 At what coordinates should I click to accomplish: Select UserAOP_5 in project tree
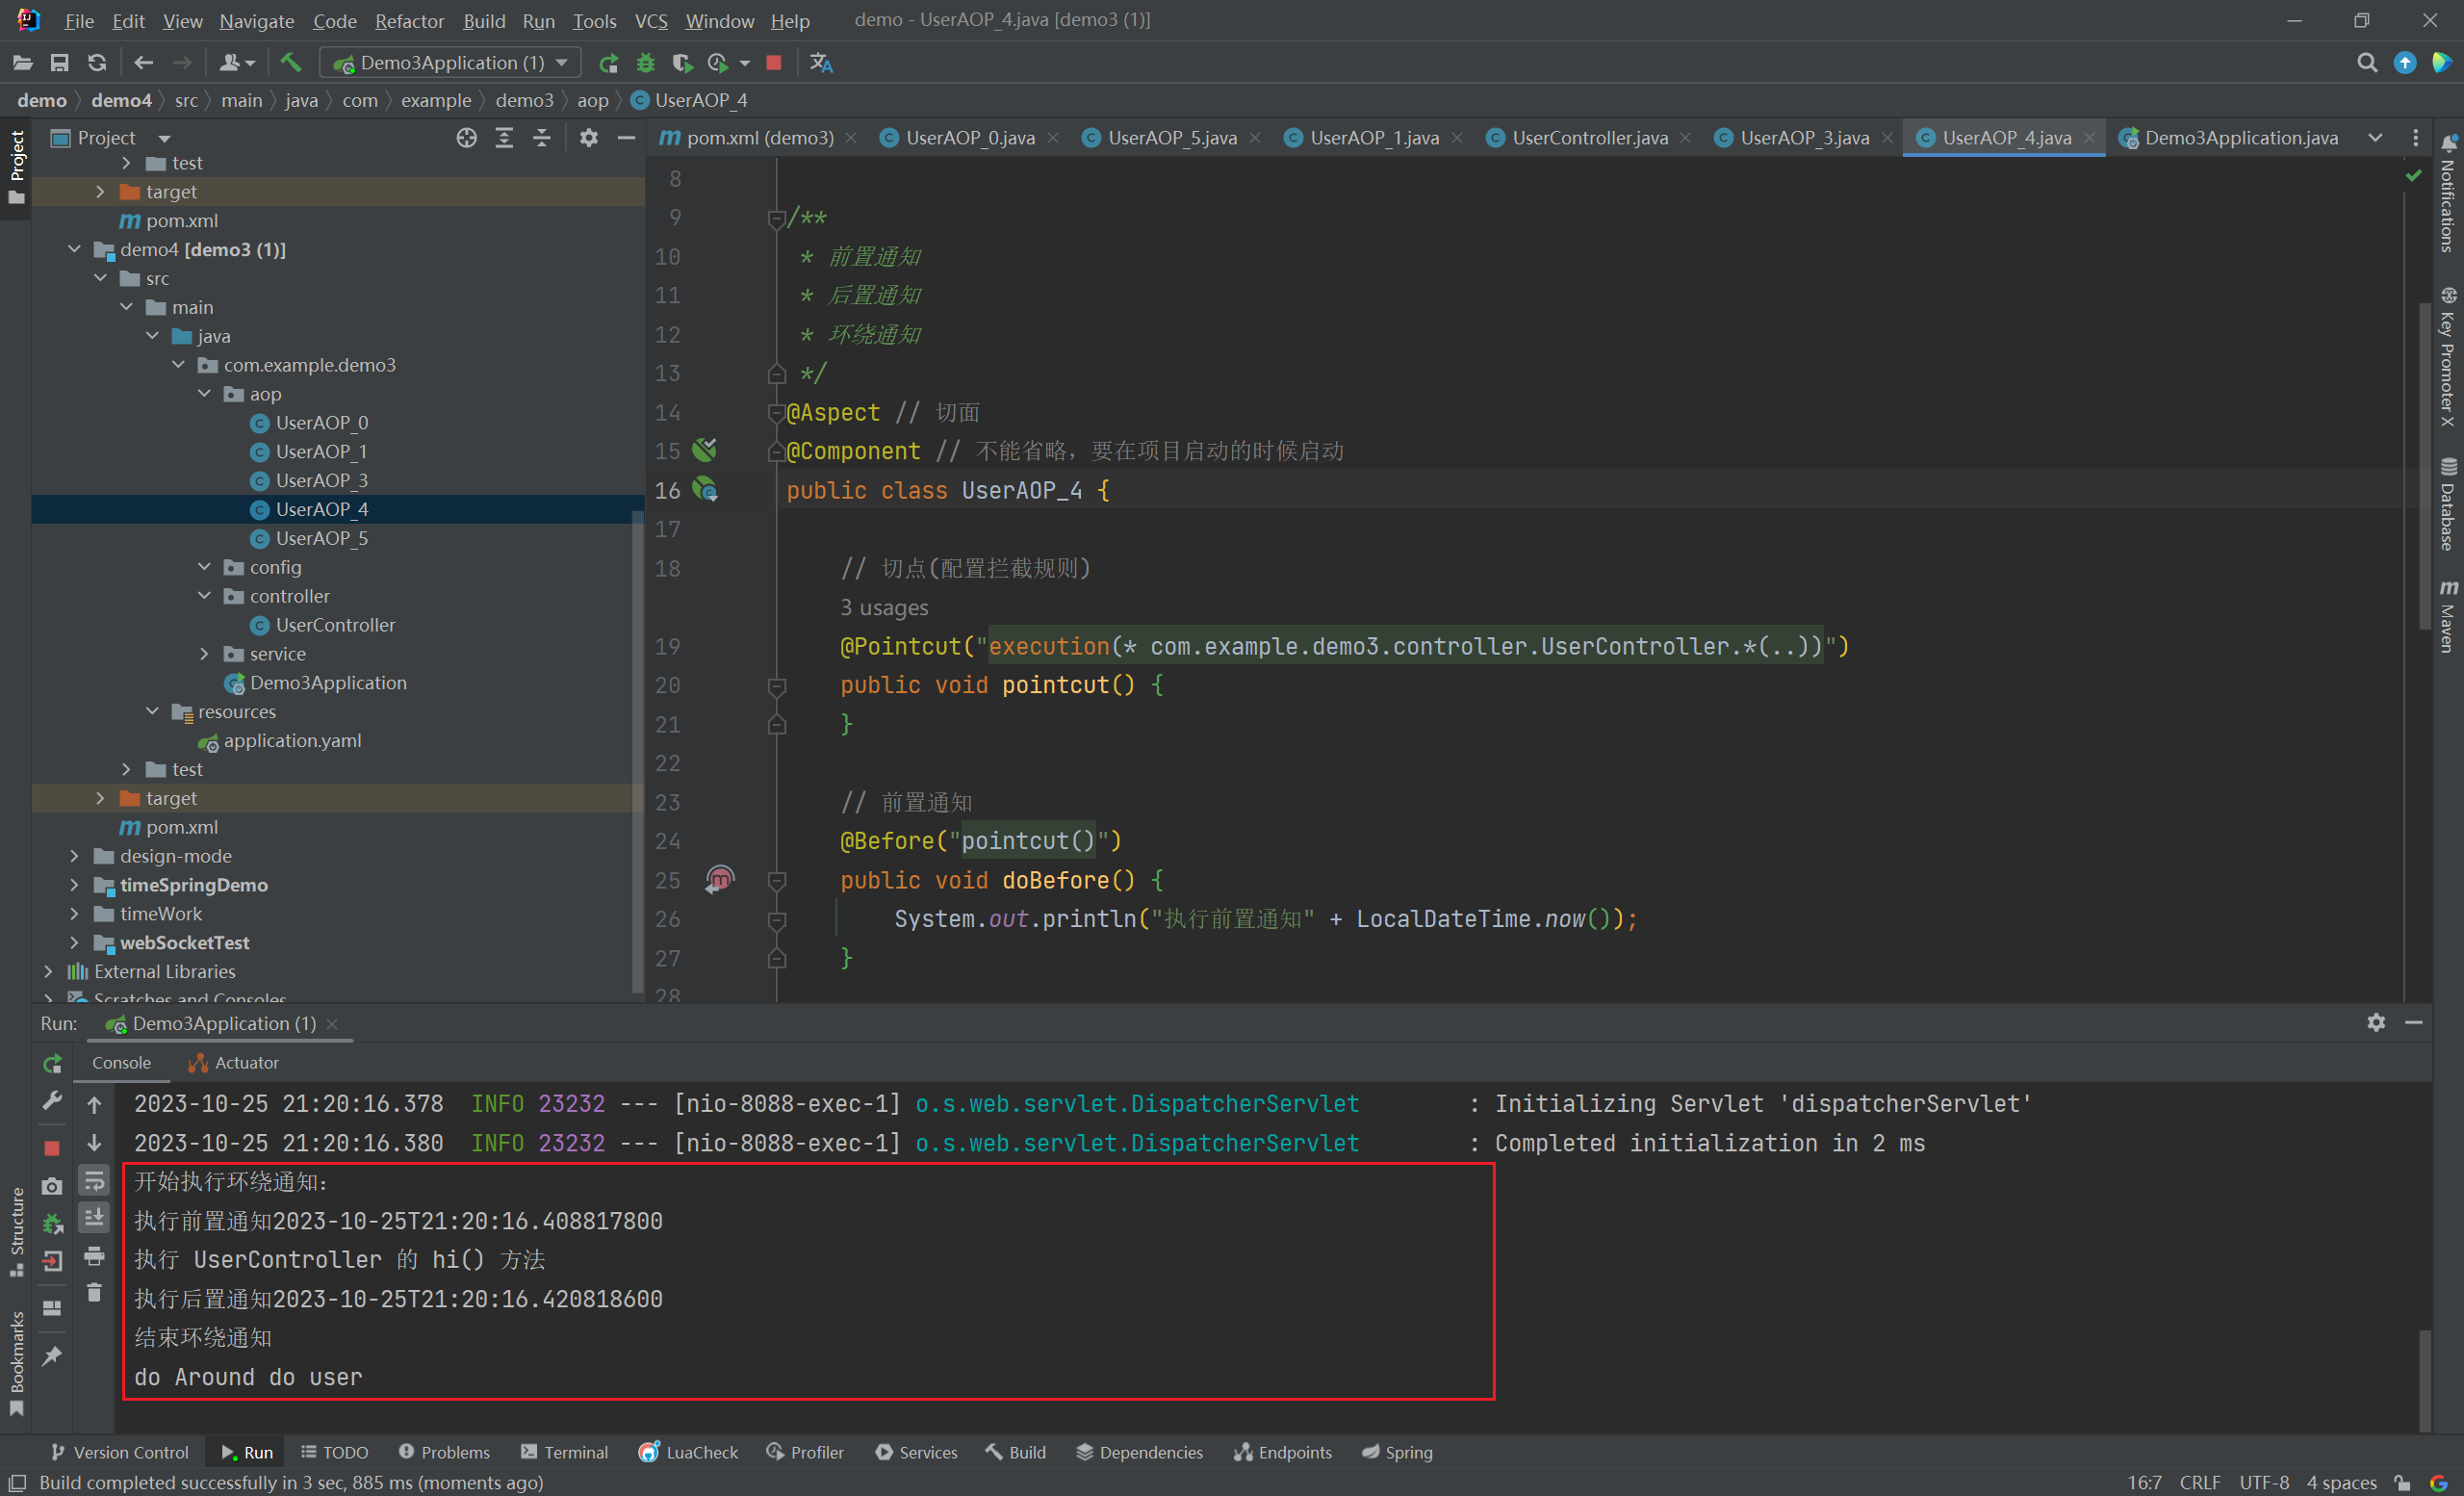322,538
